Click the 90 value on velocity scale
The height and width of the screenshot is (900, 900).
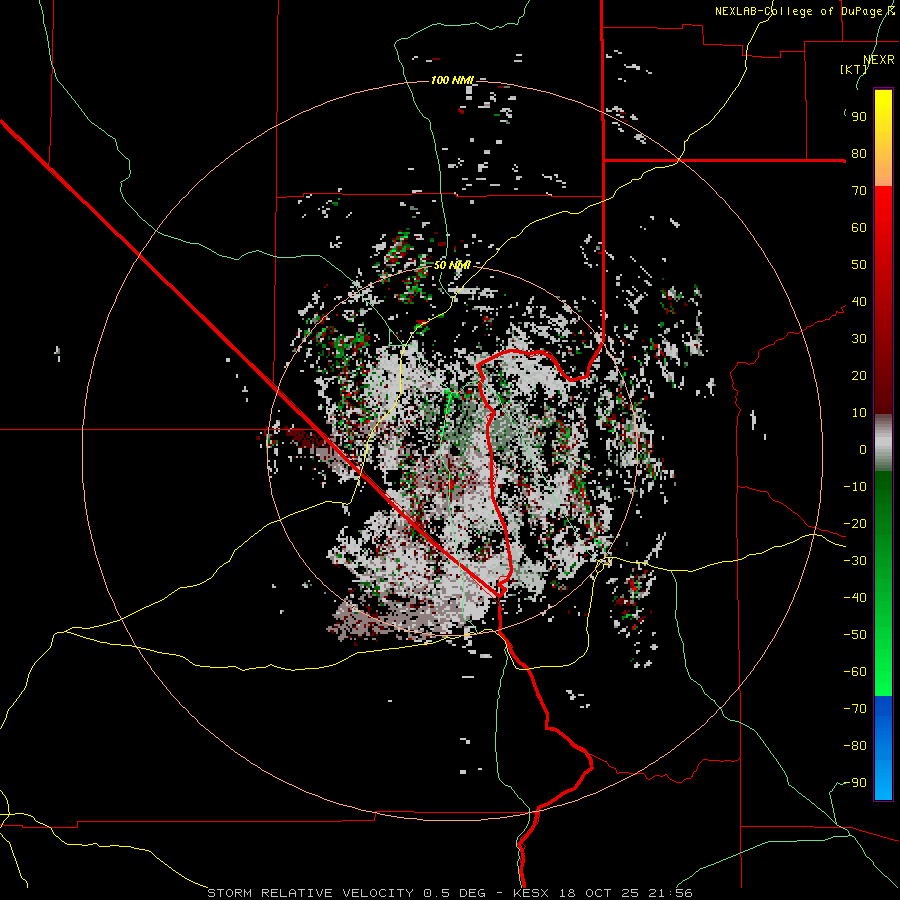859,117
